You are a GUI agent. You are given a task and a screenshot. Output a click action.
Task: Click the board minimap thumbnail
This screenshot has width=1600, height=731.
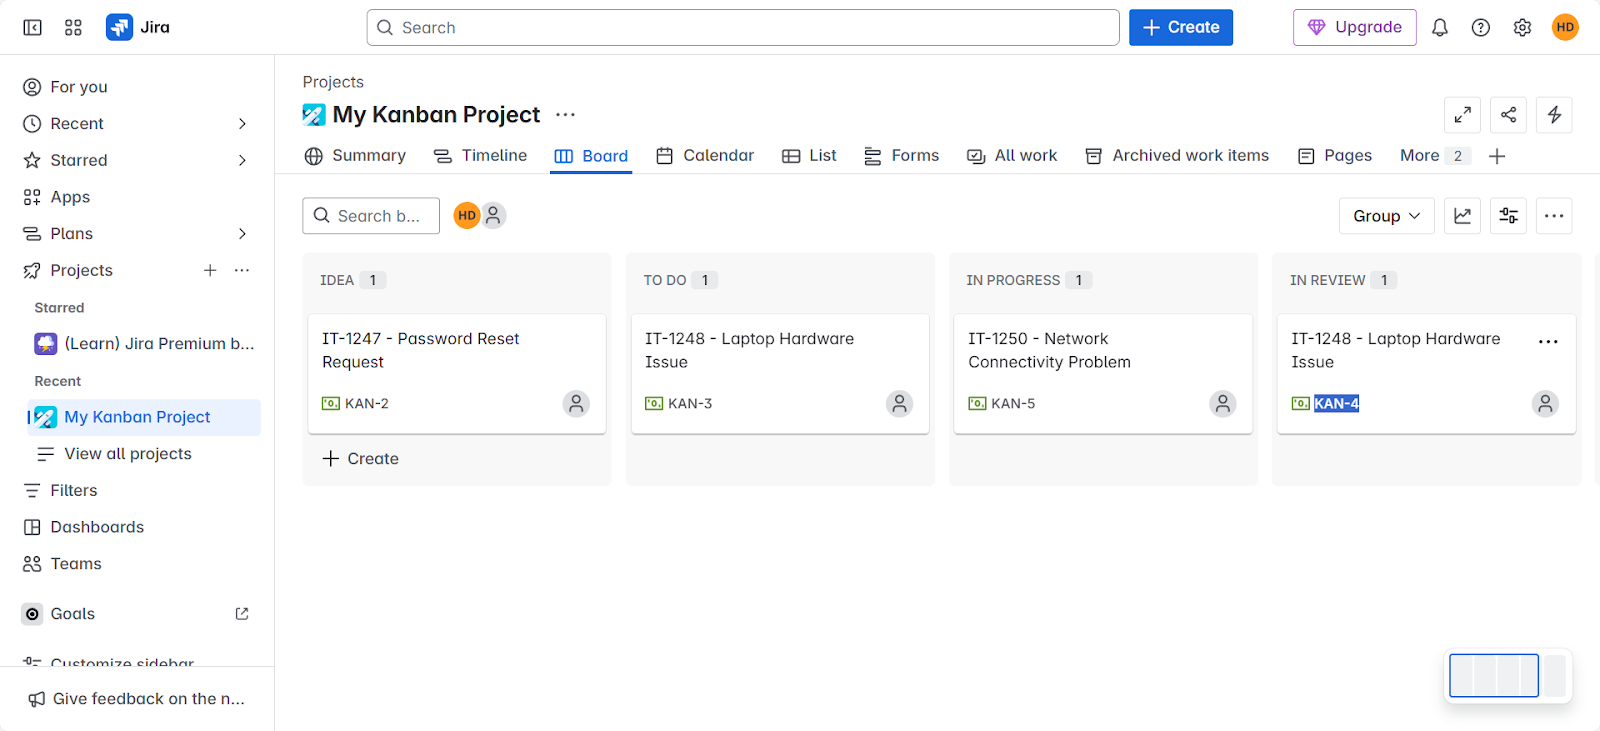click(x=1508, y=676)
